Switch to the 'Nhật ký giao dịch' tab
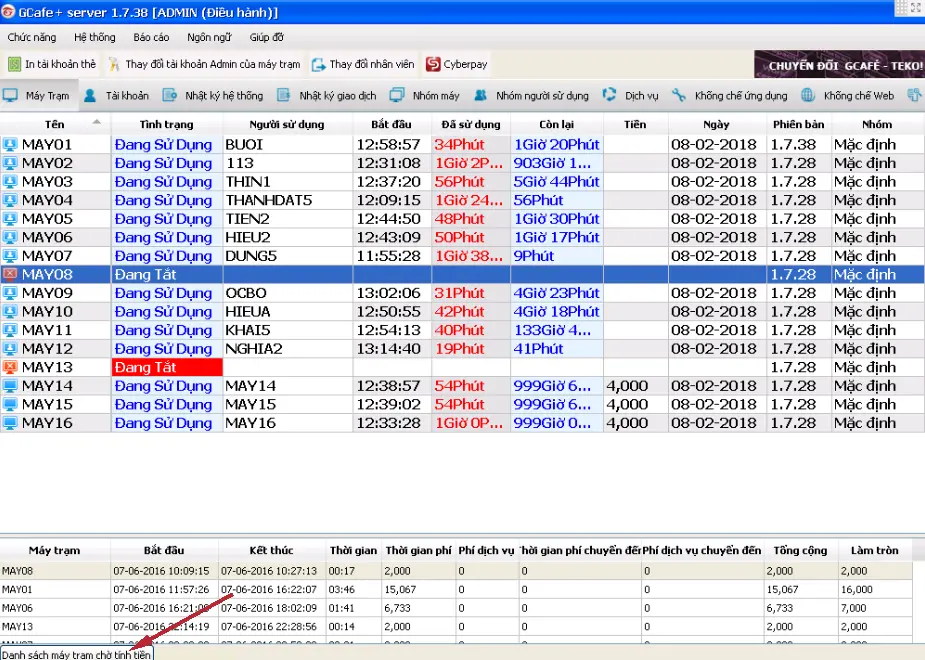925x660 pixels. tap(327, 96)
